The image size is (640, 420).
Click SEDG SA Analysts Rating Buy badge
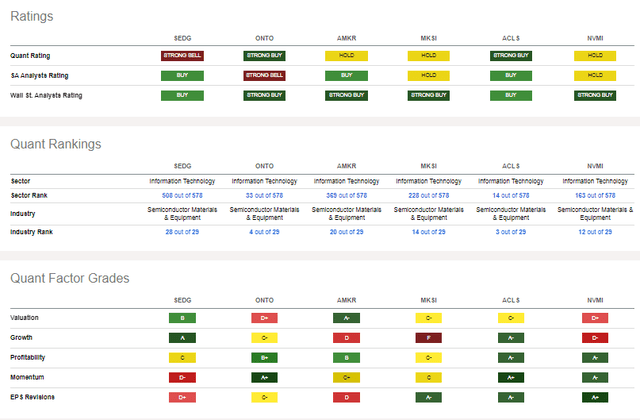(182, 76)
